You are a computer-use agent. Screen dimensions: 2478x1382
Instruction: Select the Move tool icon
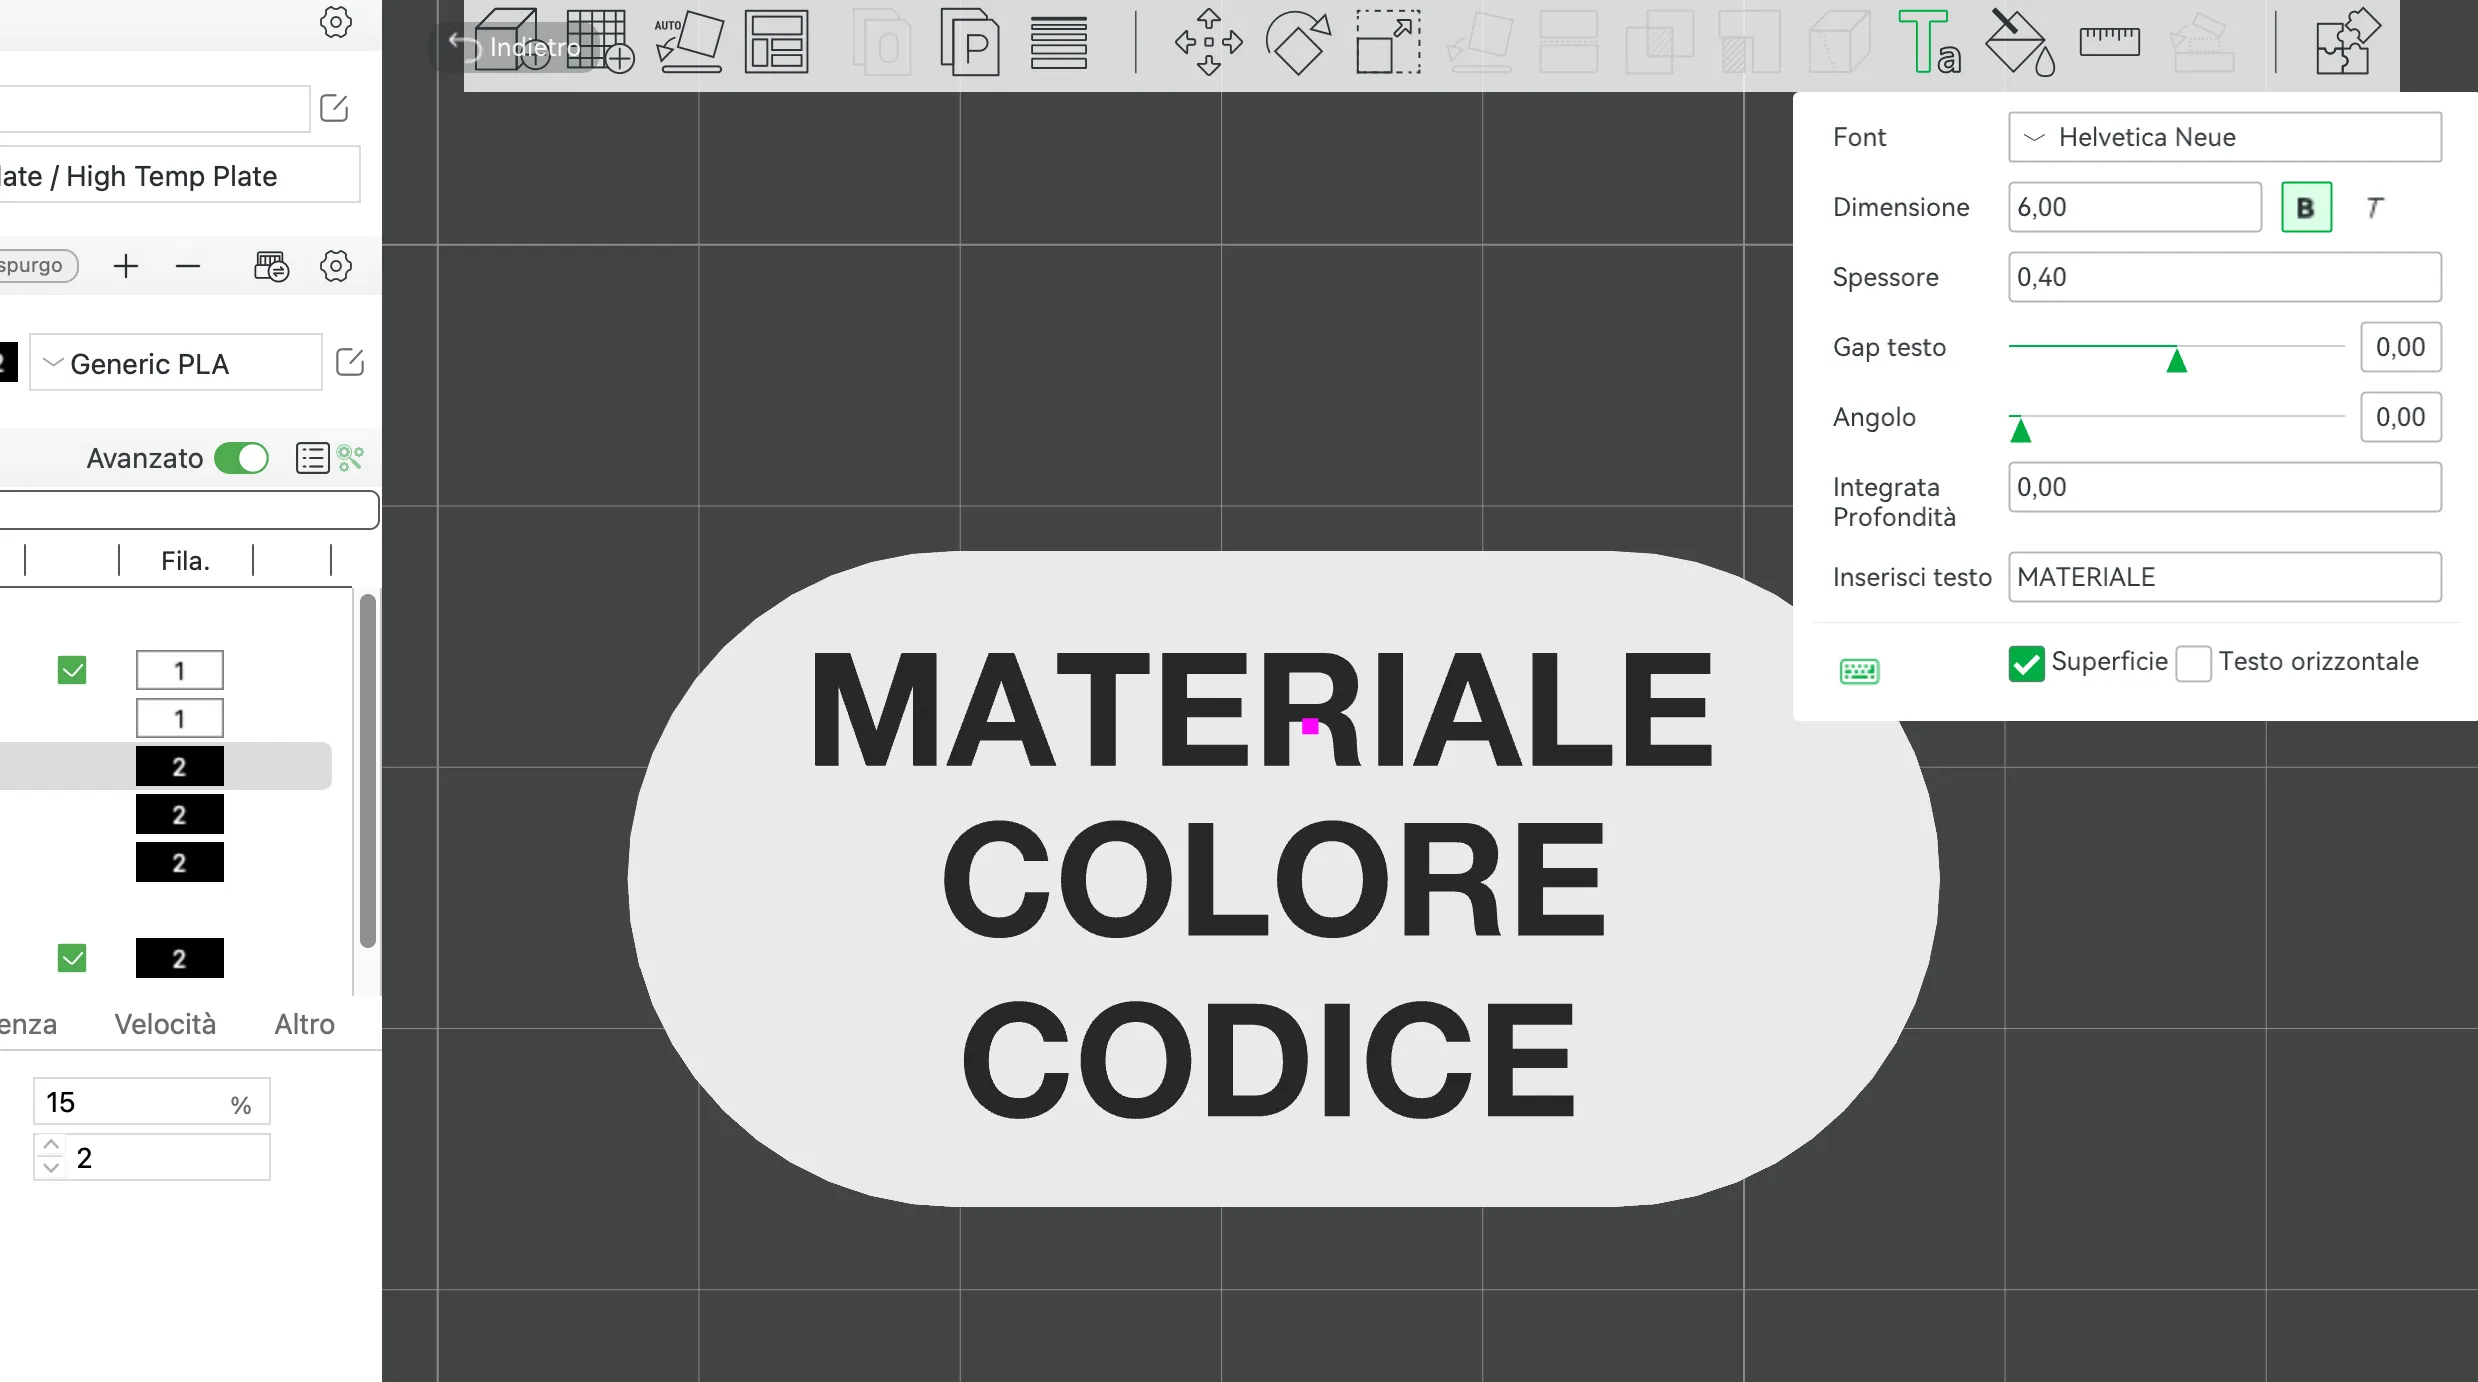click(x=1208, y=42)
